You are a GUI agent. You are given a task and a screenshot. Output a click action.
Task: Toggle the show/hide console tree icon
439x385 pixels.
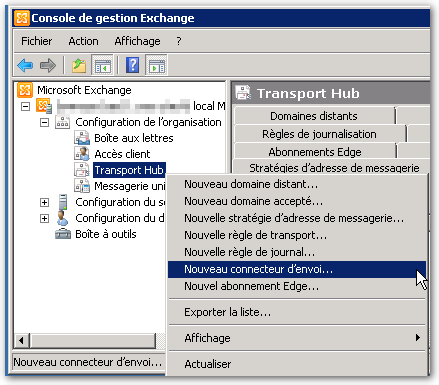pyautogui.click(x=102, y=65)
